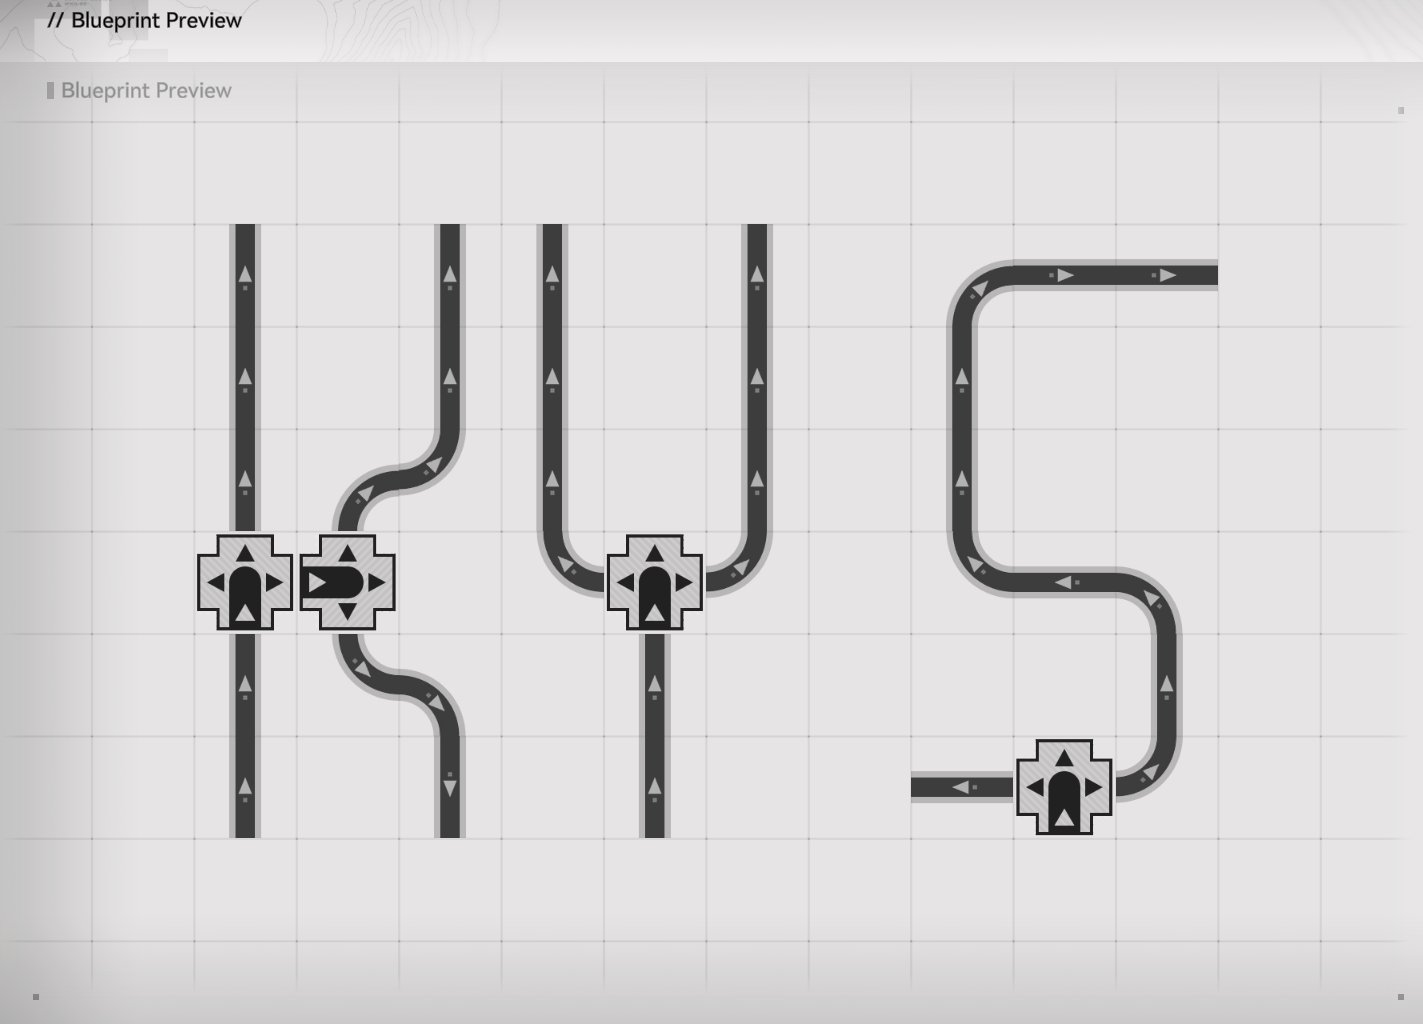Select the junction joining the U-shaped belt
1423x1024 pixels.
pos(654,582)
